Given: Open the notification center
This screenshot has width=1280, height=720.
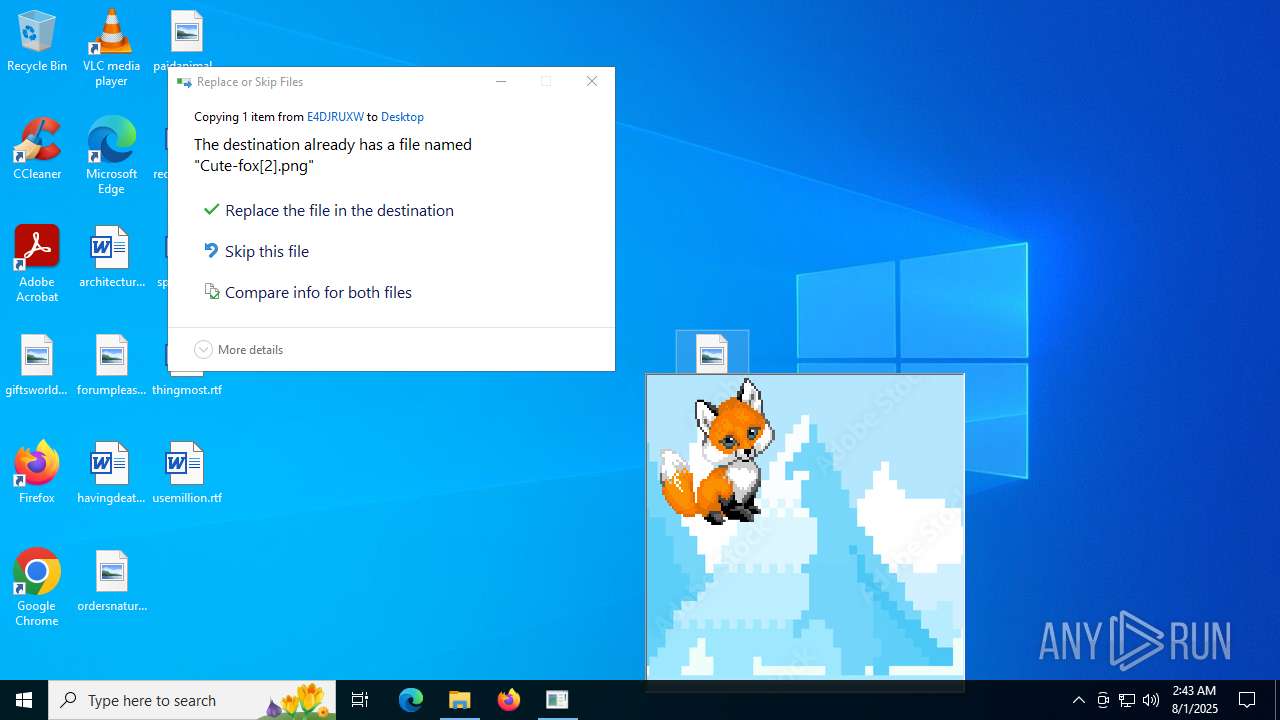Looking at the screenshot, I should (x=1248, y=700).
